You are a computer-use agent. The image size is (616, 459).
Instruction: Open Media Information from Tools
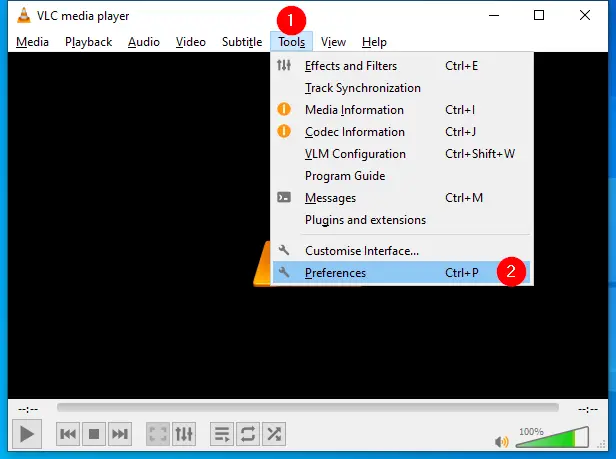pos(402,110)
